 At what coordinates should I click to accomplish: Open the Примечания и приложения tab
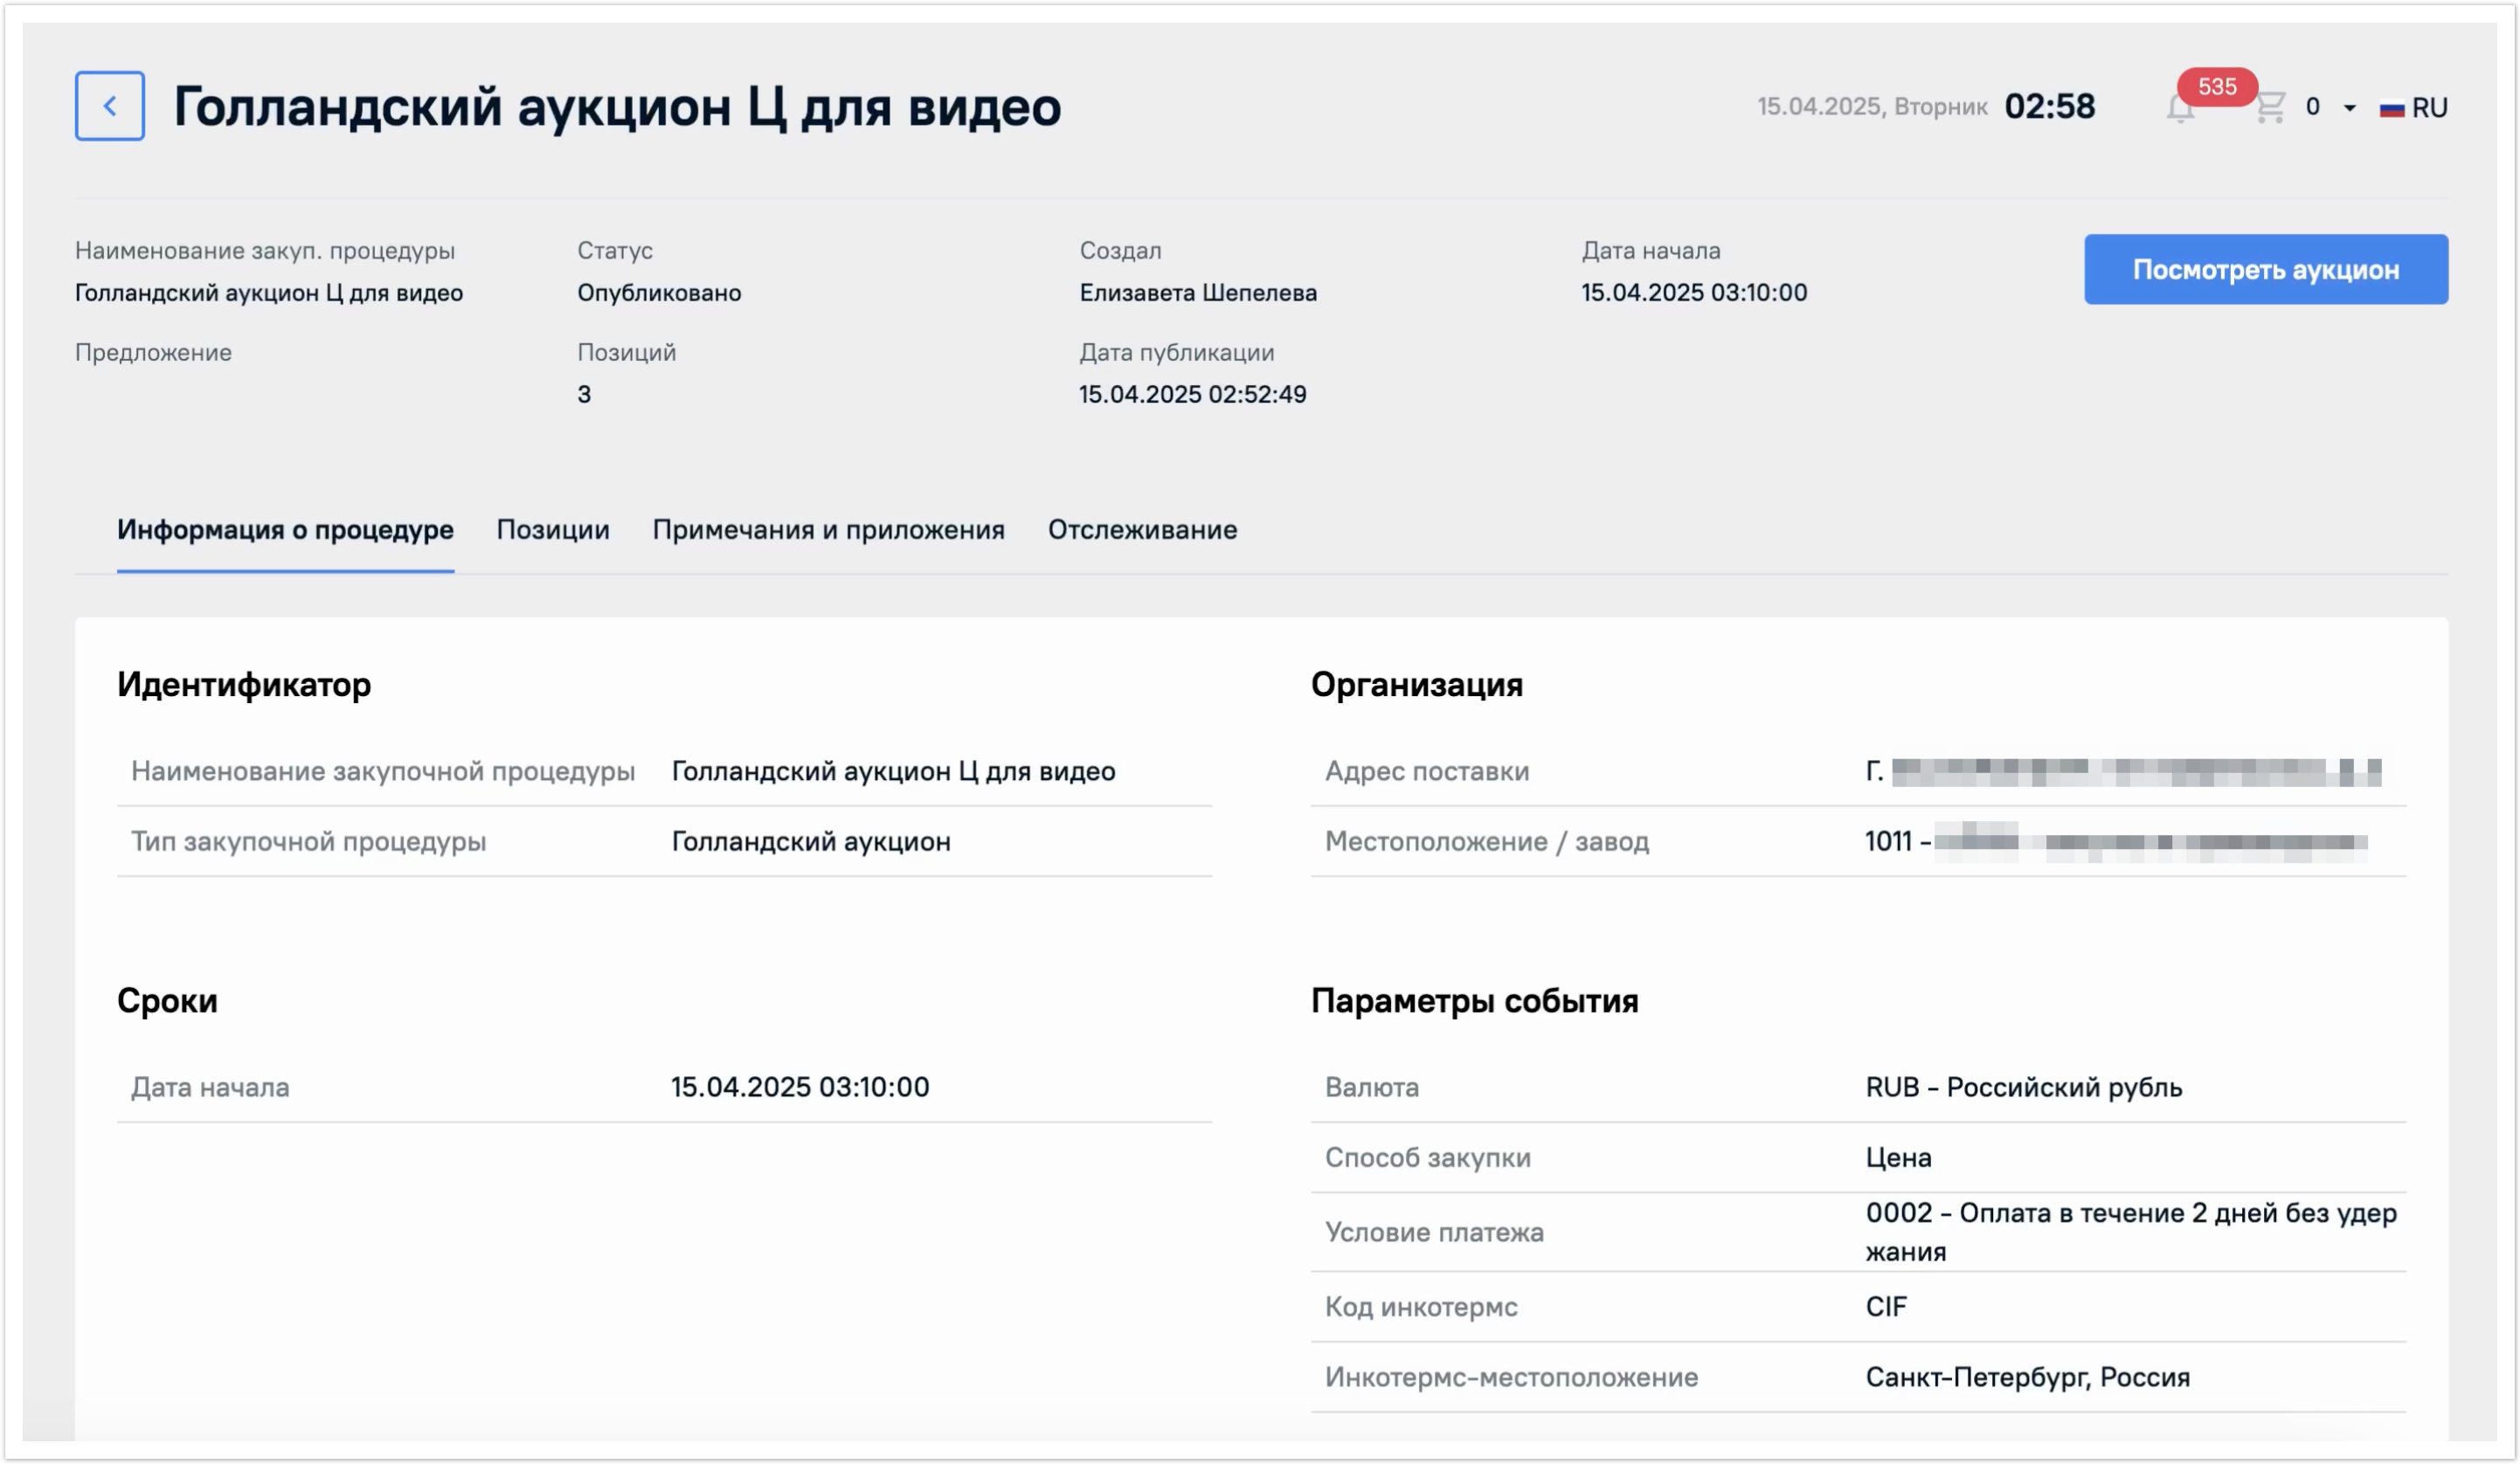(828, 530)
